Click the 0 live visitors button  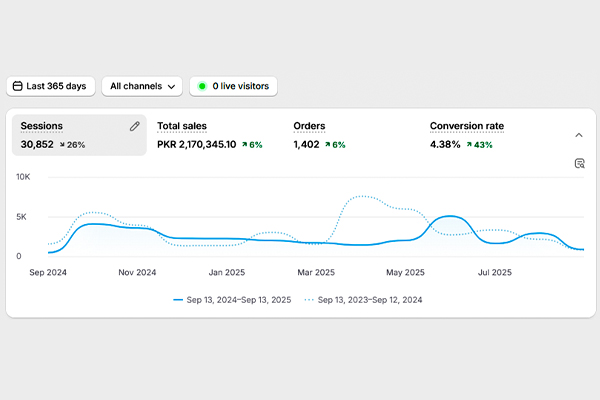tap(234, 87)
